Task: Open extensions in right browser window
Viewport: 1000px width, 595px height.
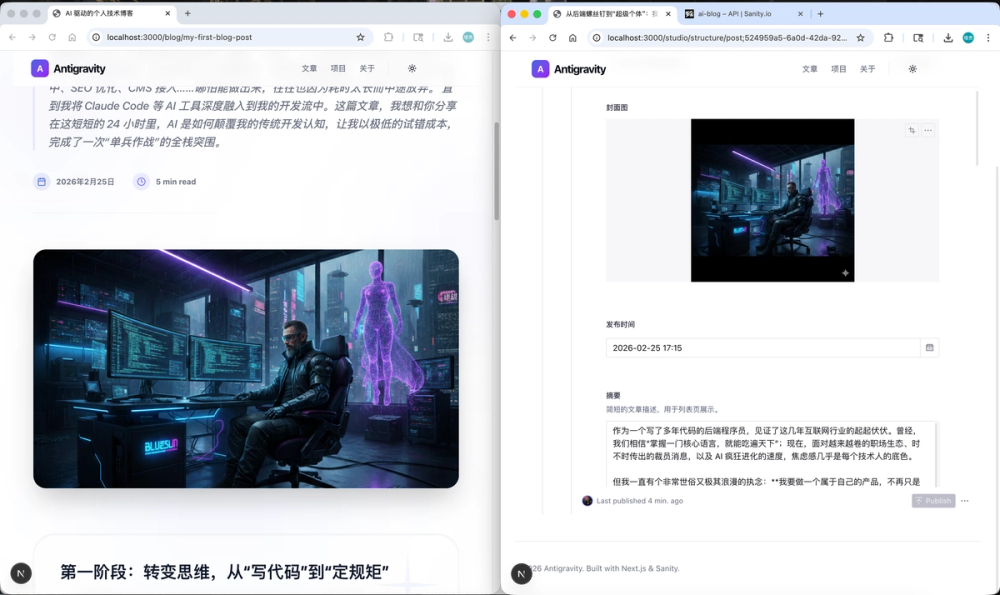Action: (x=888, y=38)
